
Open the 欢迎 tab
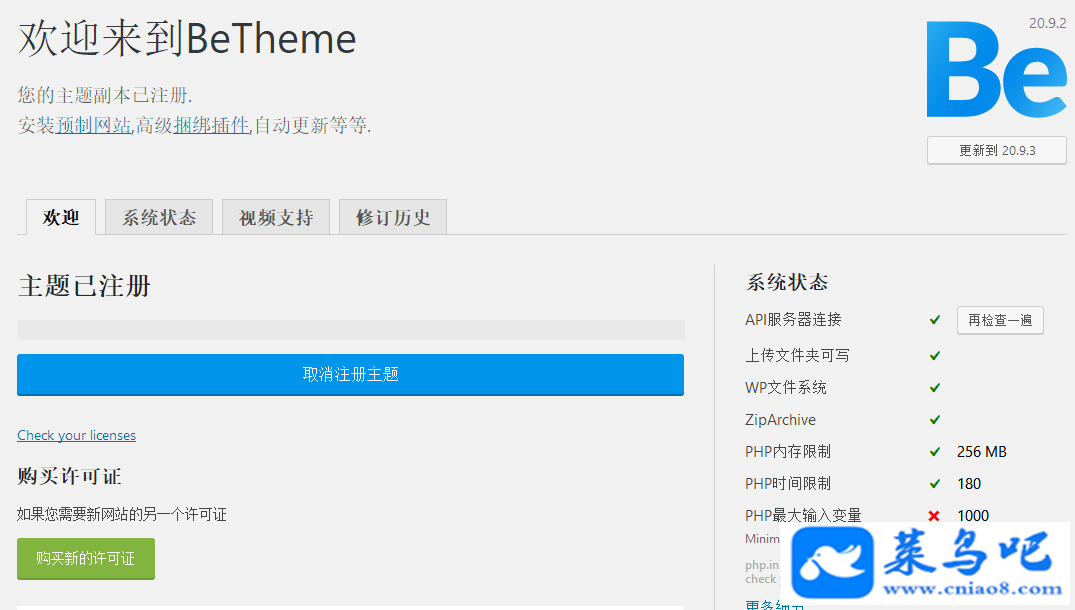click(61, 217)
